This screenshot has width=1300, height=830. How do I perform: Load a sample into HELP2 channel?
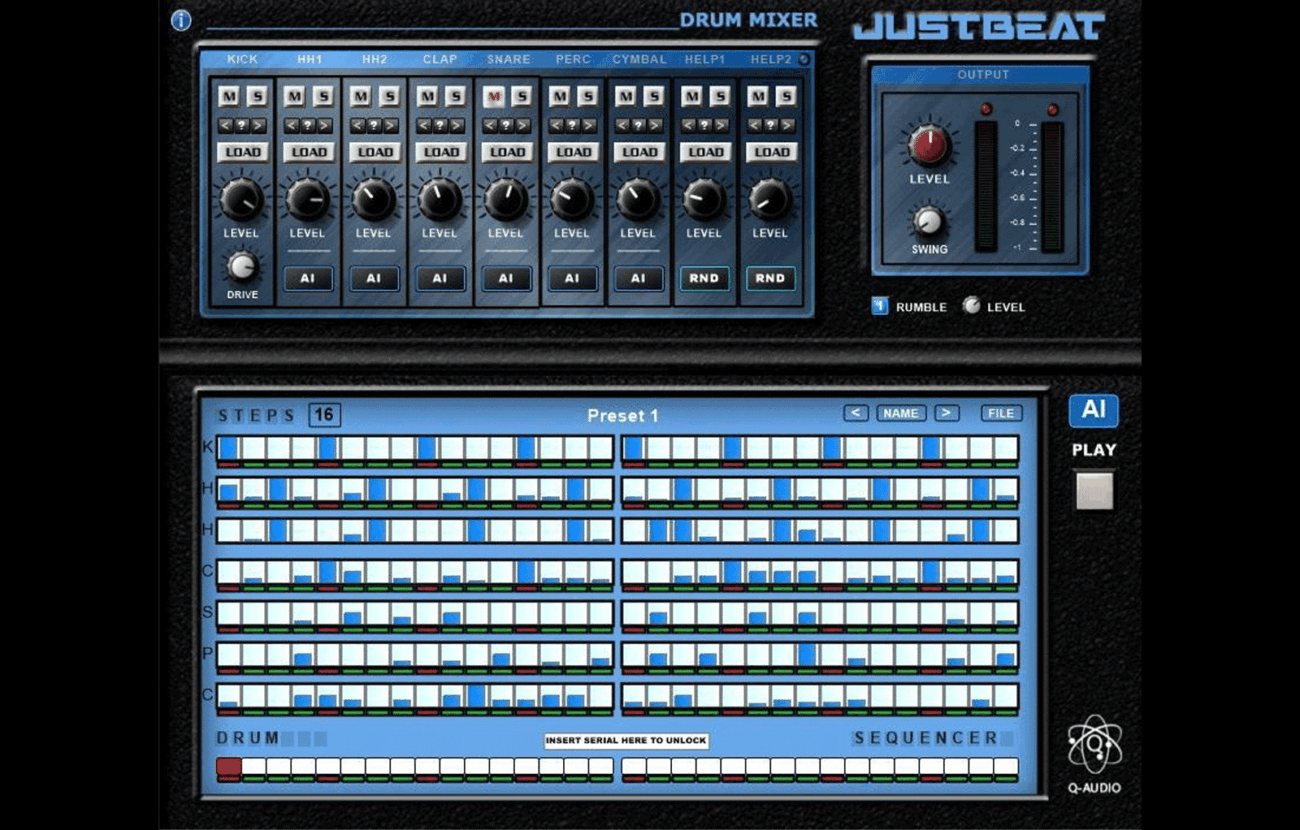[x=771, y=152]
